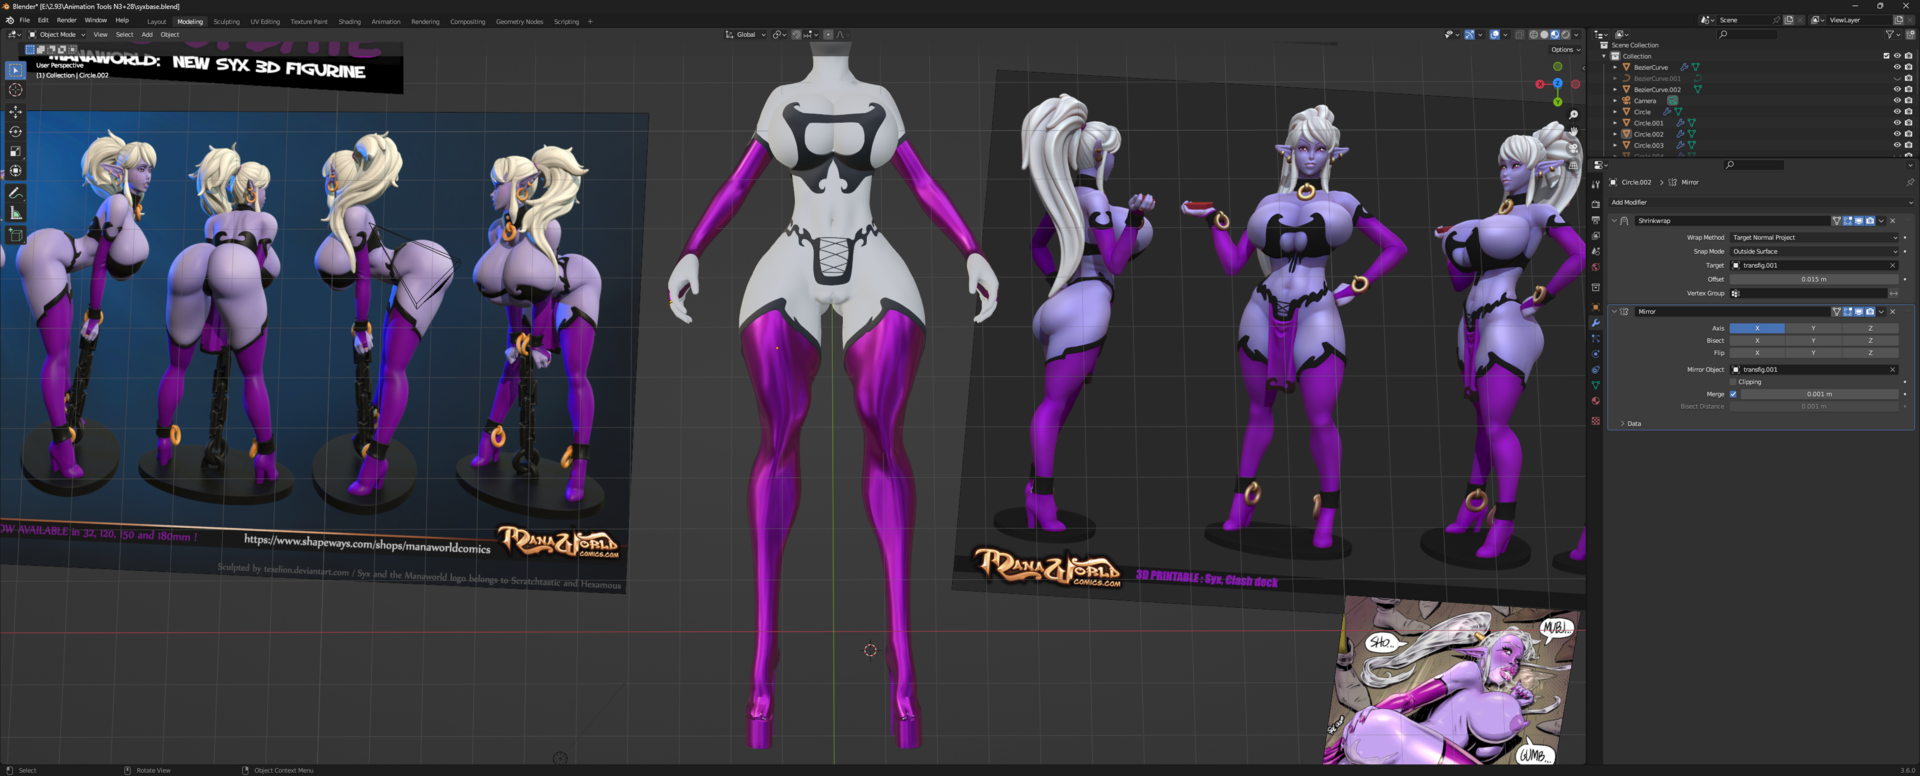Screen dimensions: 1920x776
Task: Add a new workspace with plus button
Action: click(x=590, y=22)
